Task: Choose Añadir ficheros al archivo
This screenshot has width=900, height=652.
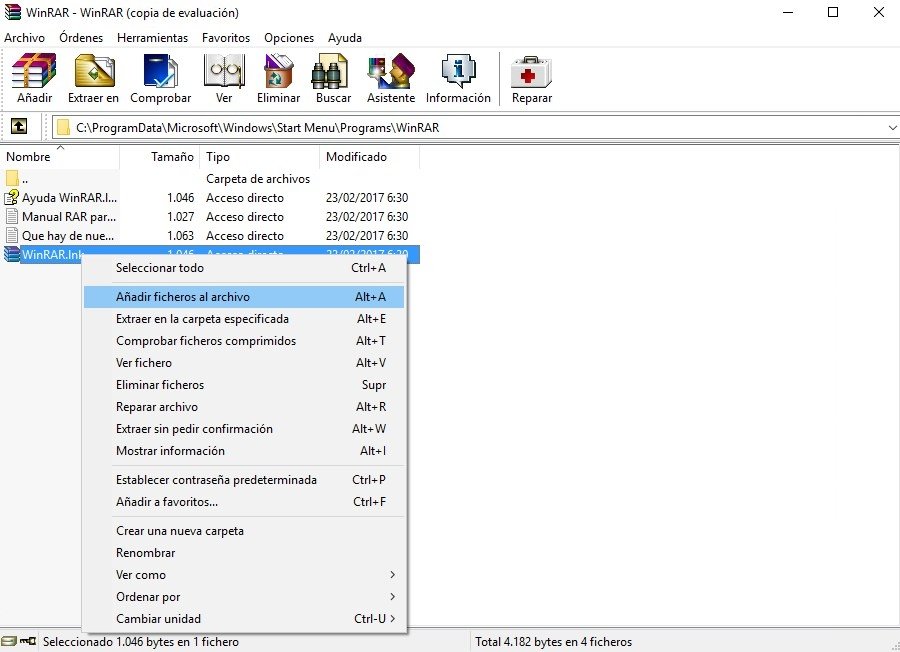Action: pyautogui.click(x=244, y=297)
